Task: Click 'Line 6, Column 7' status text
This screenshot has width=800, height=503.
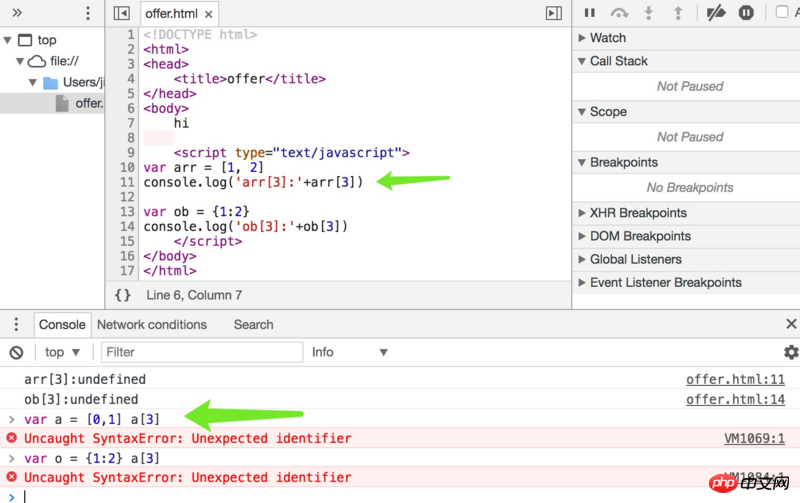Action: pos(194,295)
